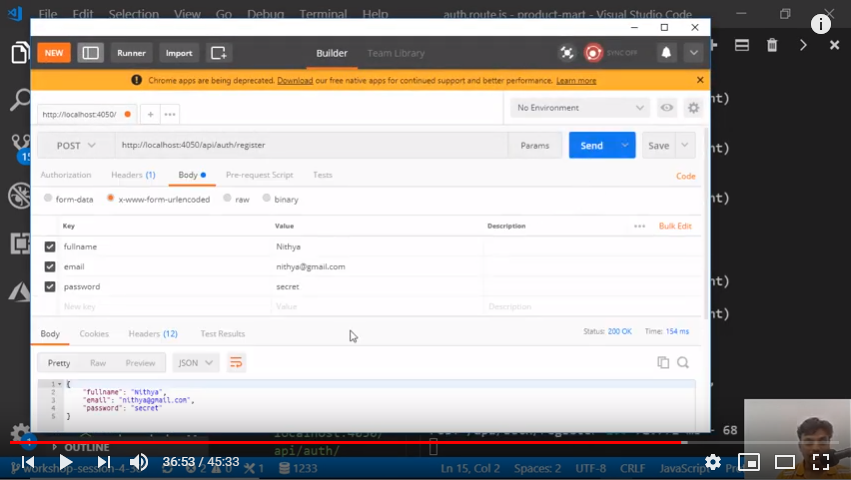The height and width of the screenshot is (480, 851).
Task: Click the request URL input field
Action: pyautogui.click(x=310, y=146)
